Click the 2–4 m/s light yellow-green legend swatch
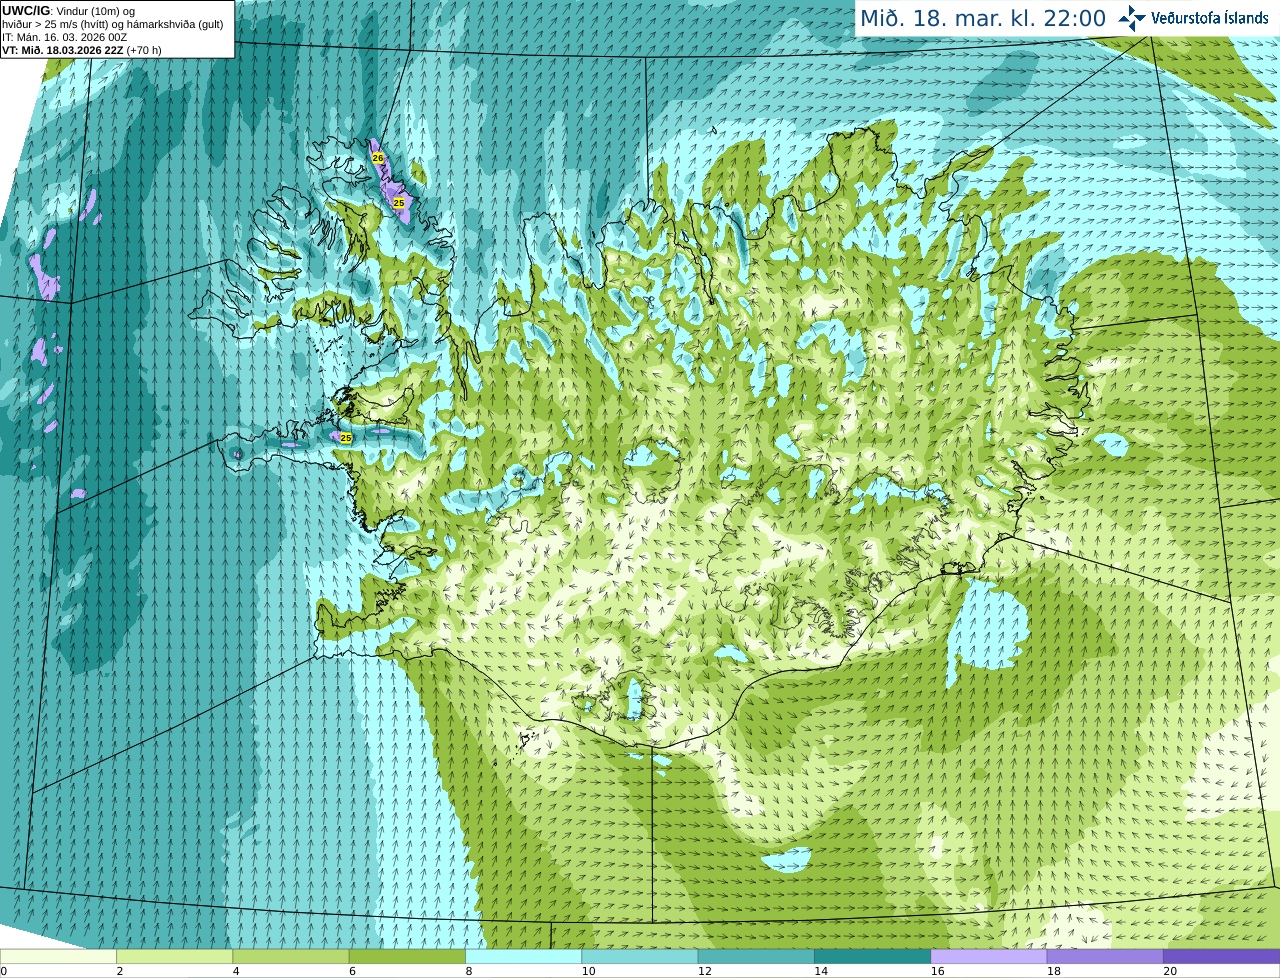1280x978 pixels. tap(174, 956)
